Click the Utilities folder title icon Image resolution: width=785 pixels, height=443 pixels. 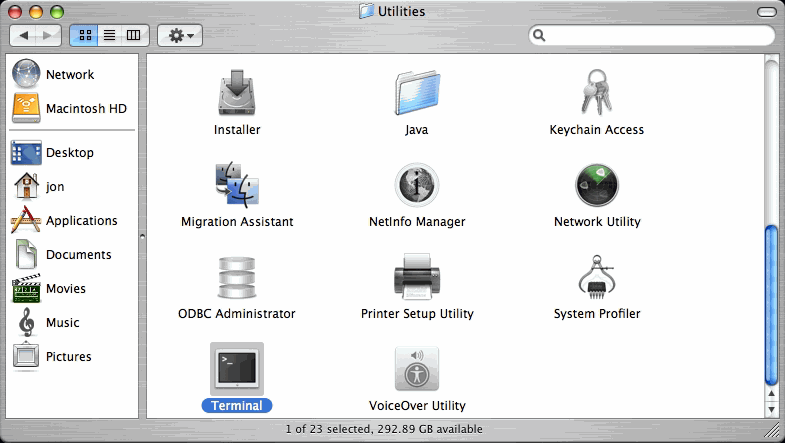(366, 11)
